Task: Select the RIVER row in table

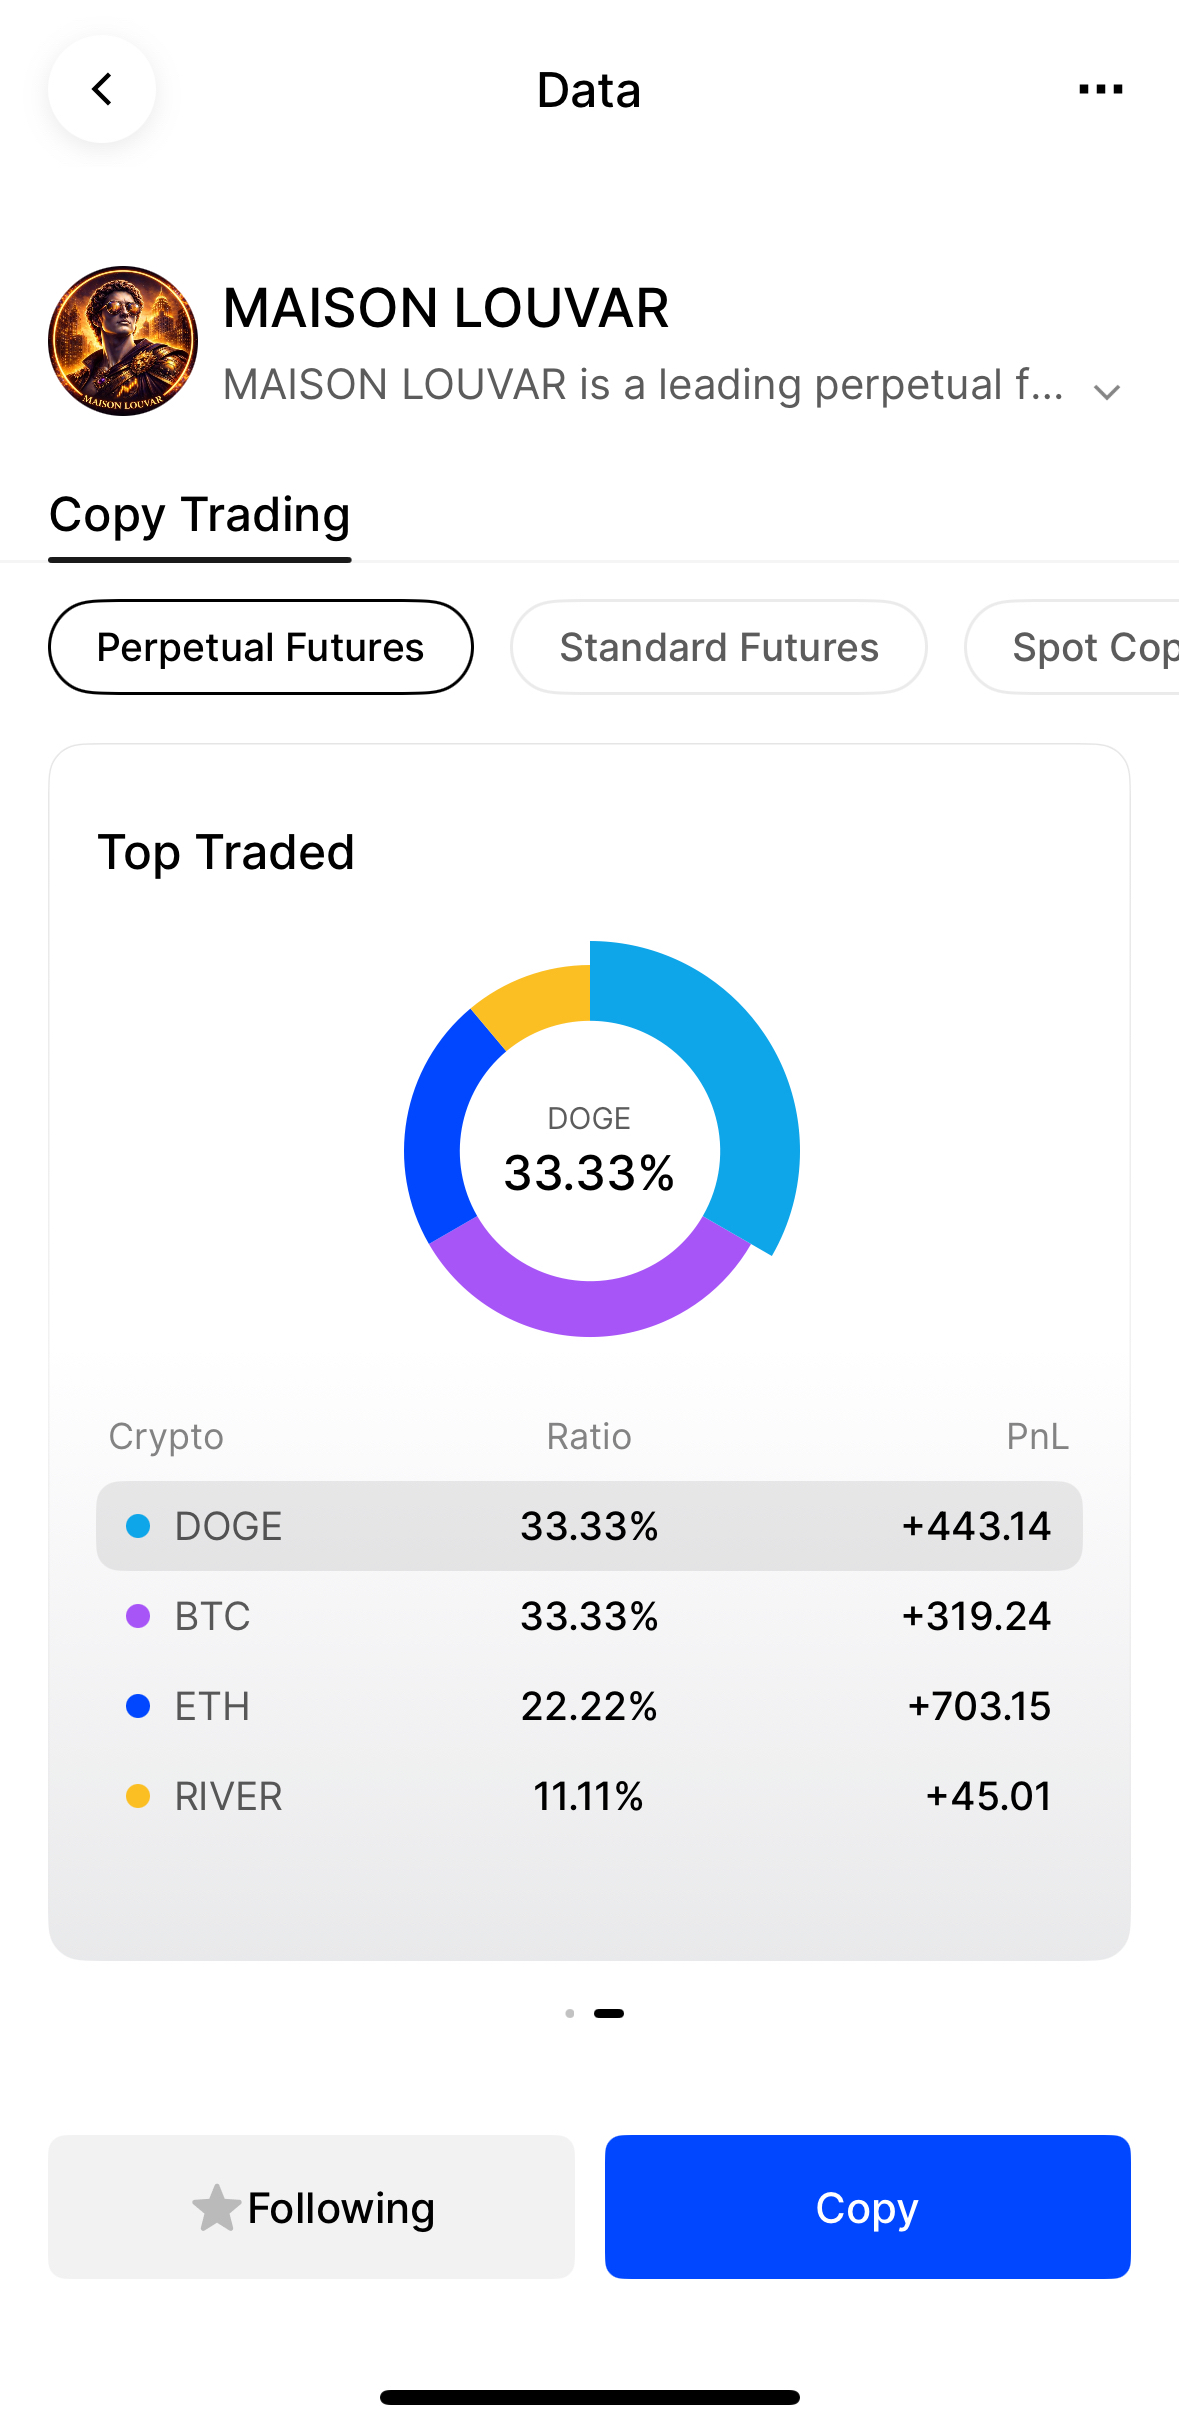Action: point(589,1796)
